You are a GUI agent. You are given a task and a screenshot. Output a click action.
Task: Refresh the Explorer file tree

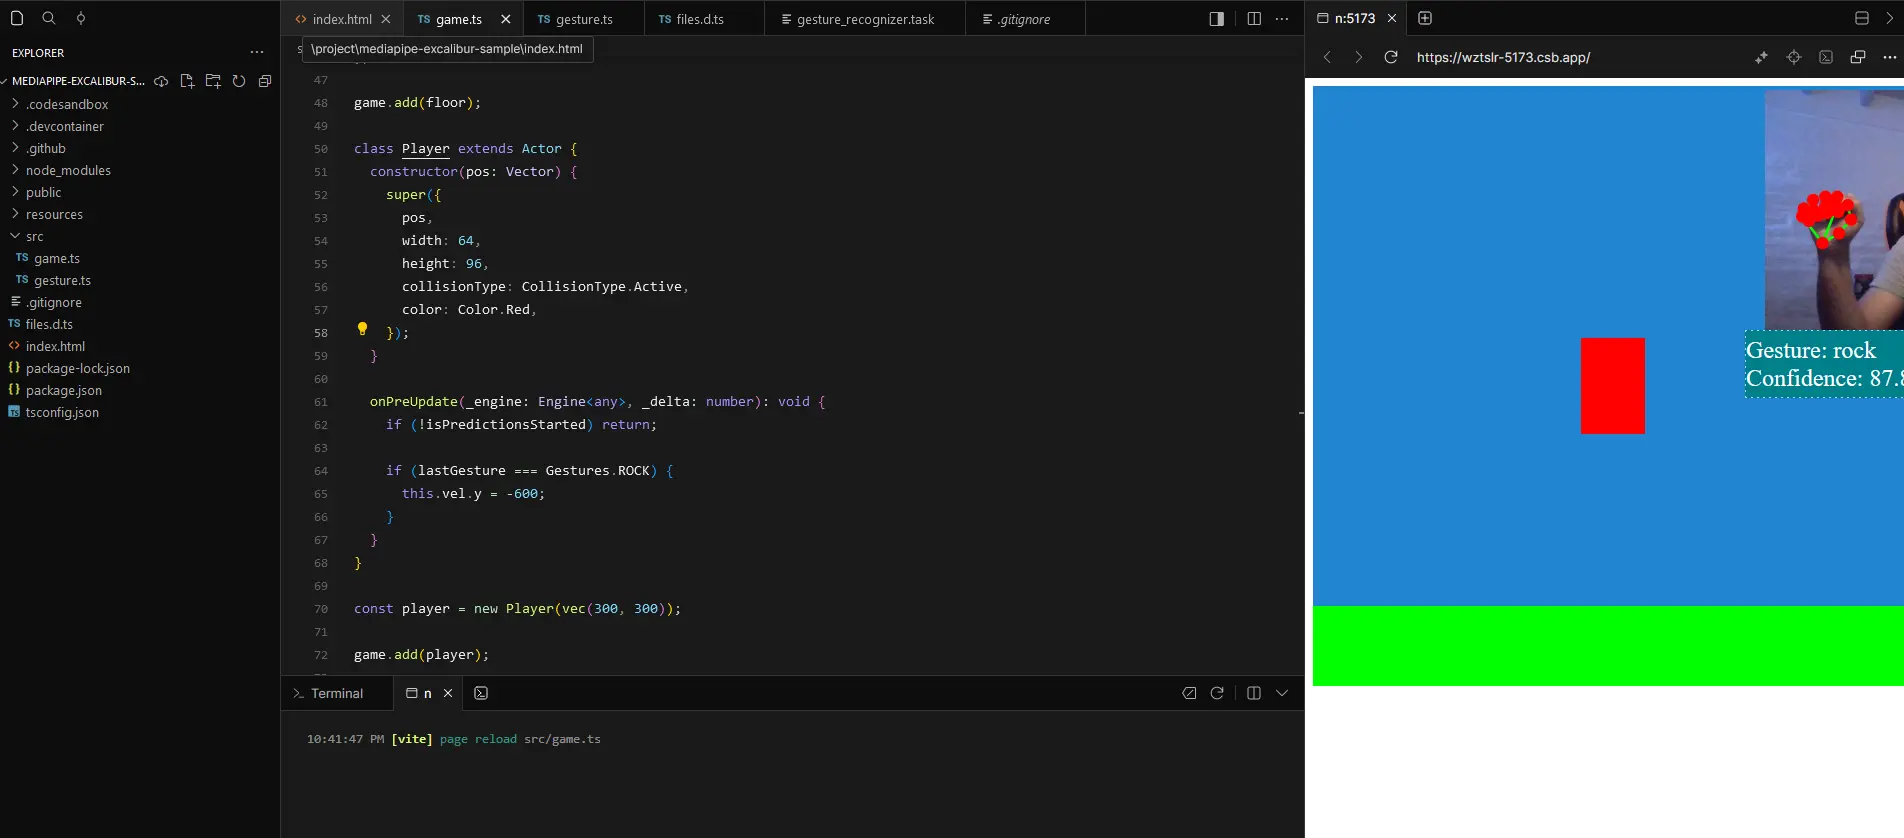239,81
